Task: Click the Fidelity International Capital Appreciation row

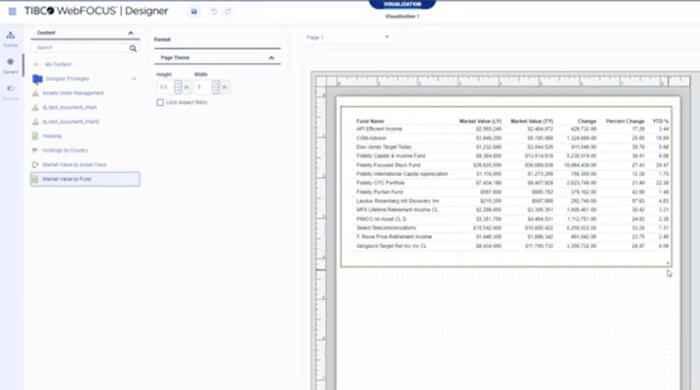Action: point(512,174)
